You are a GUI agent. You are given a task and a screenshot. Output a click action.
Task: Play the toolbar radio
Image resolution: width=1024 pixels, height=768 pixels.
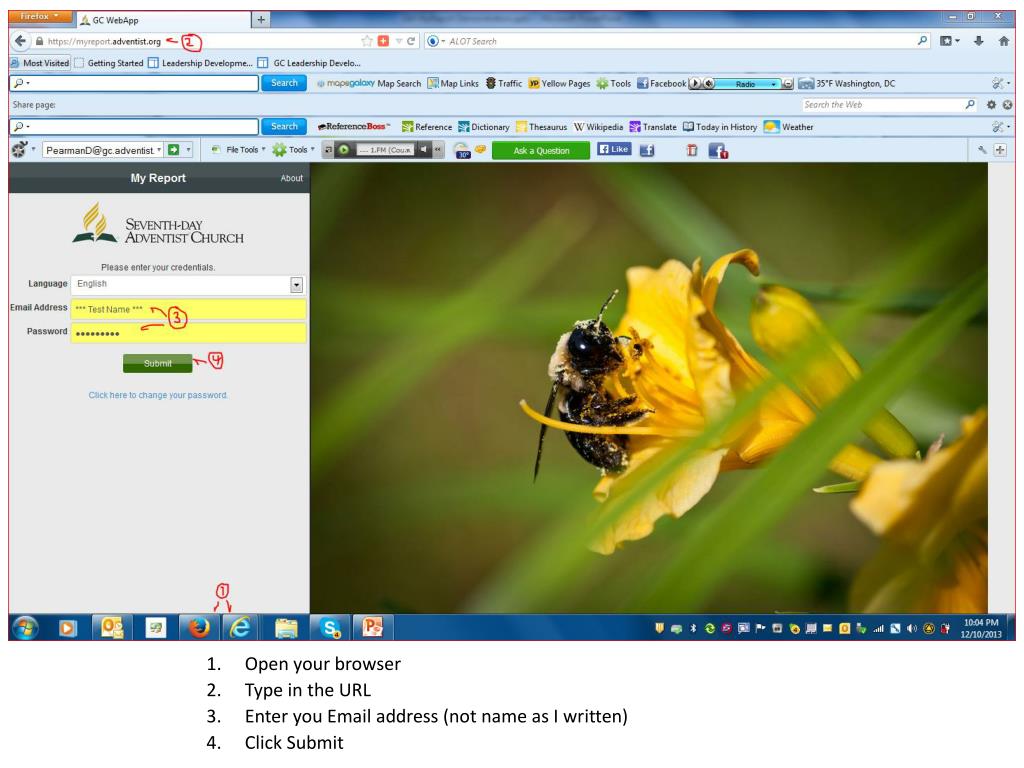tap(696, 84)
